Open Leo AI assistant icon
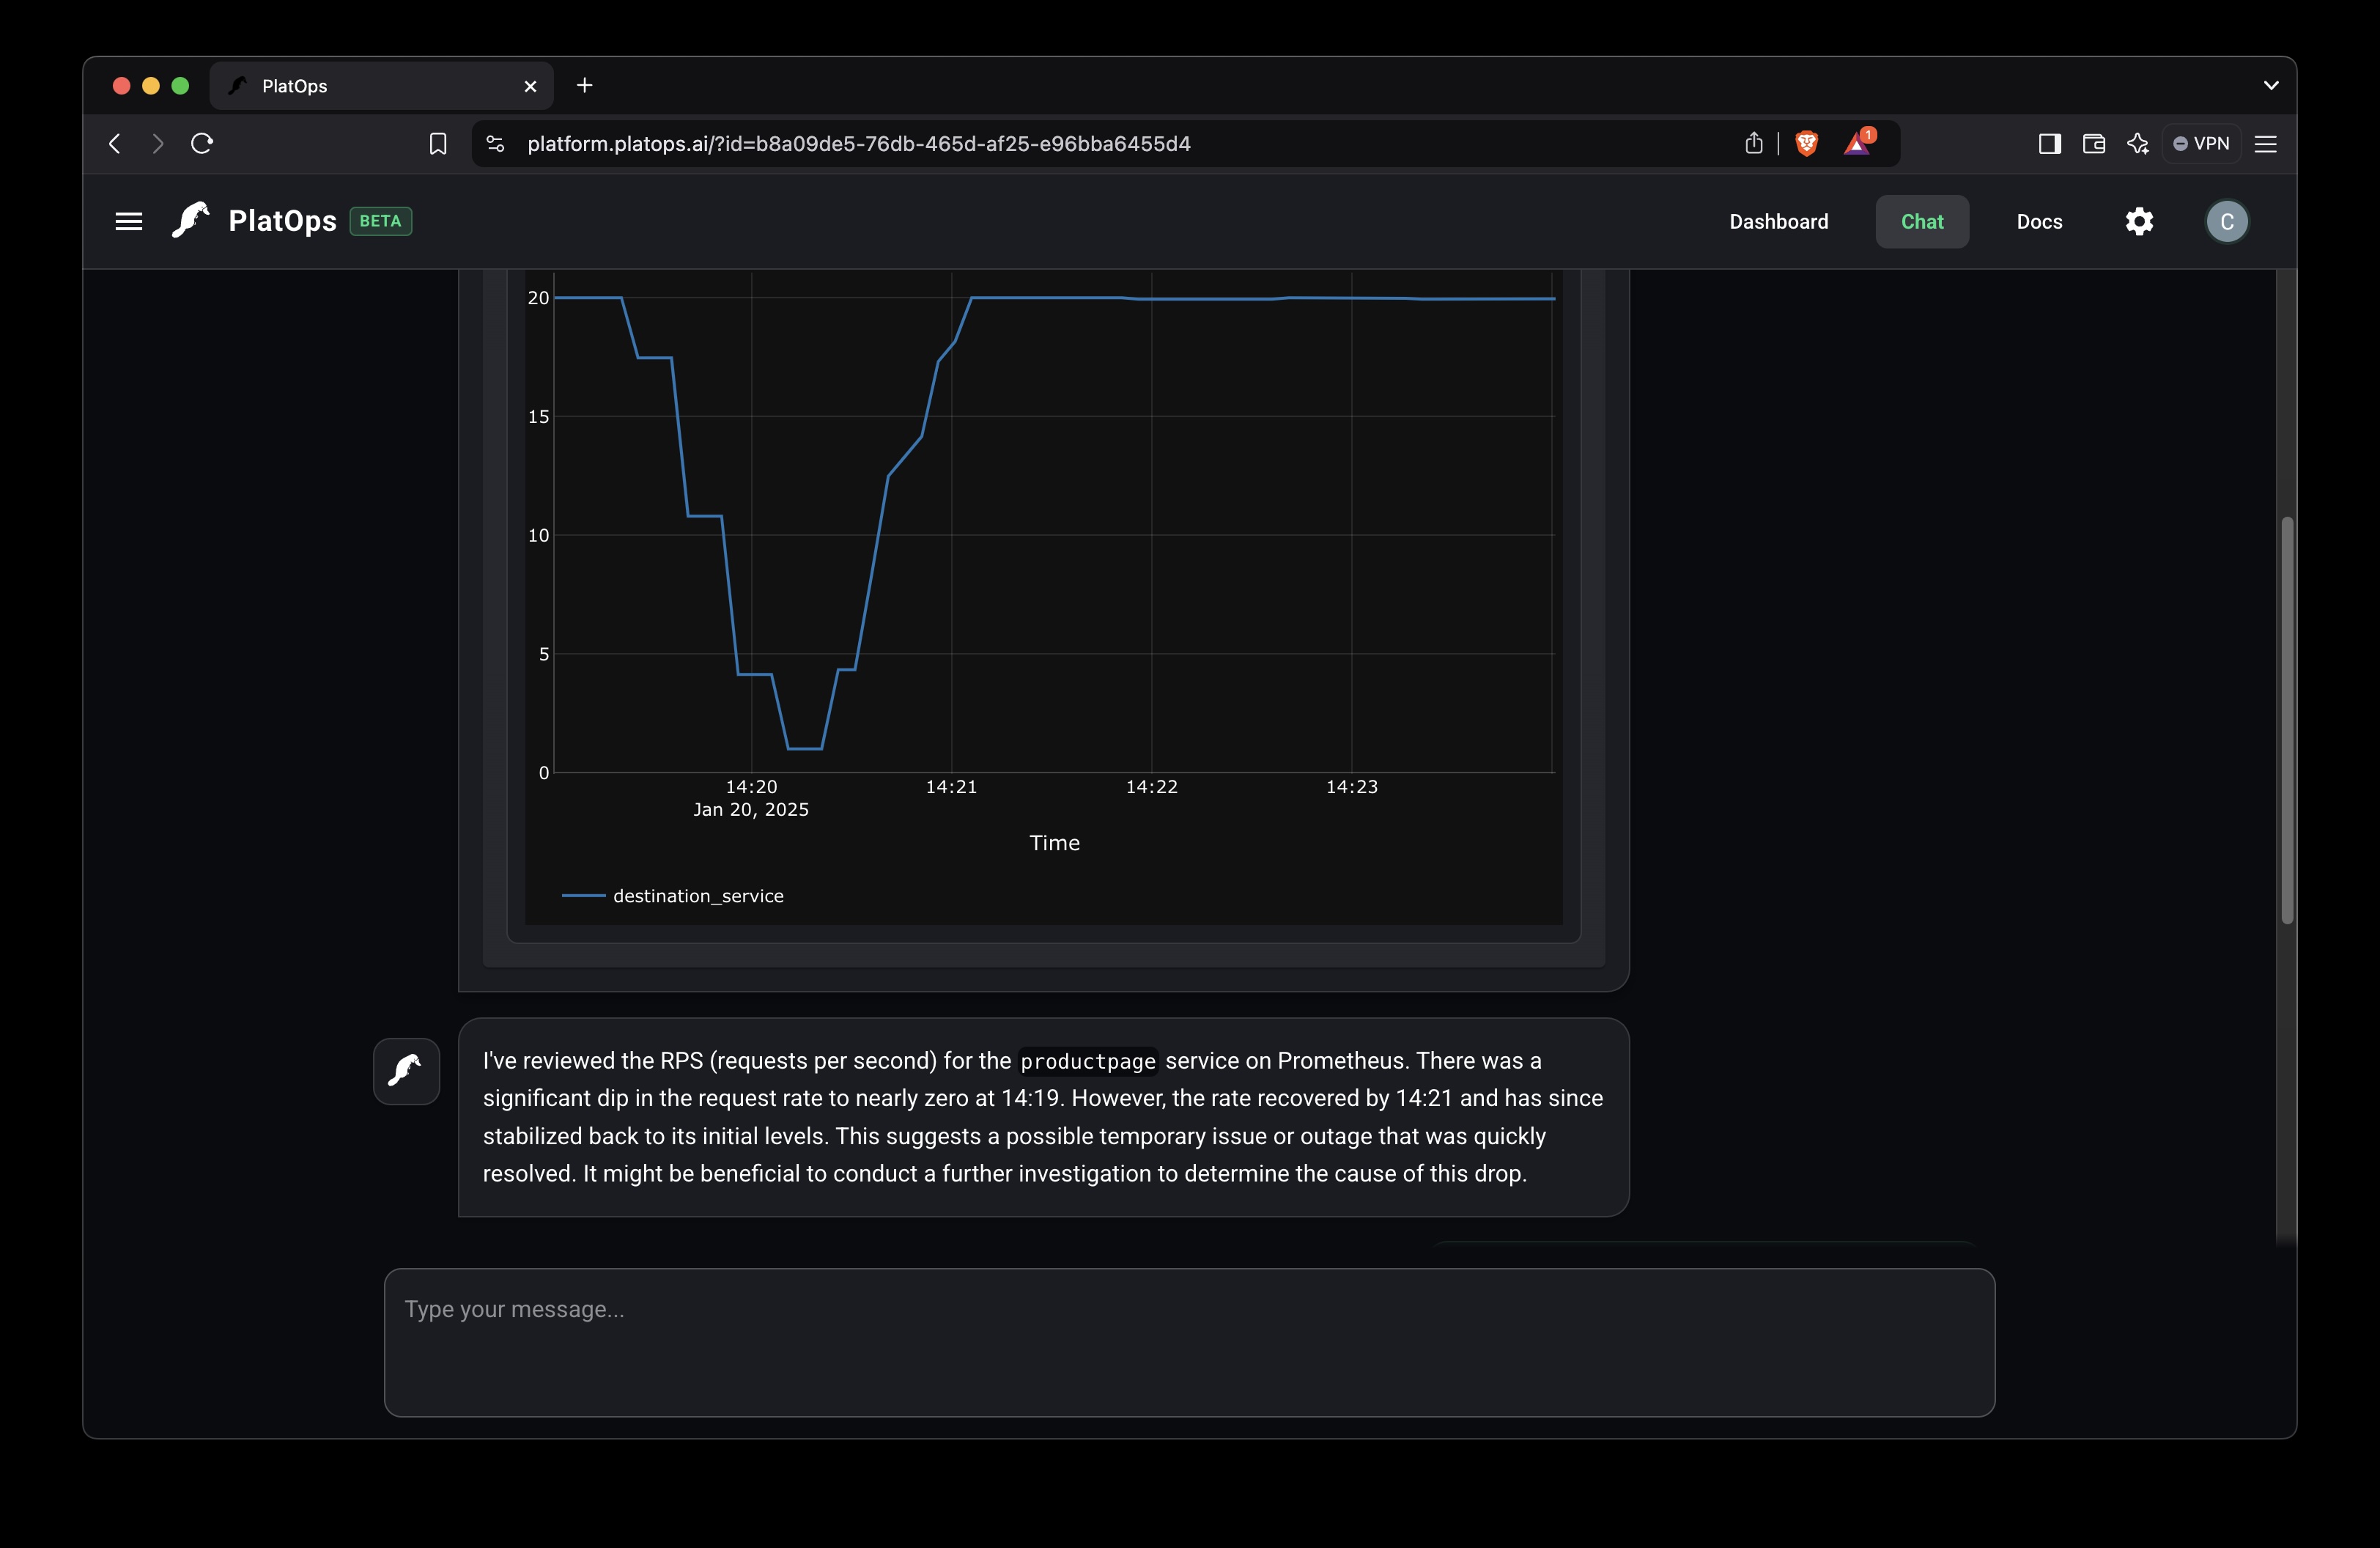The height and width of the screenshot is (1548, 2380). tap(2137, 144)
